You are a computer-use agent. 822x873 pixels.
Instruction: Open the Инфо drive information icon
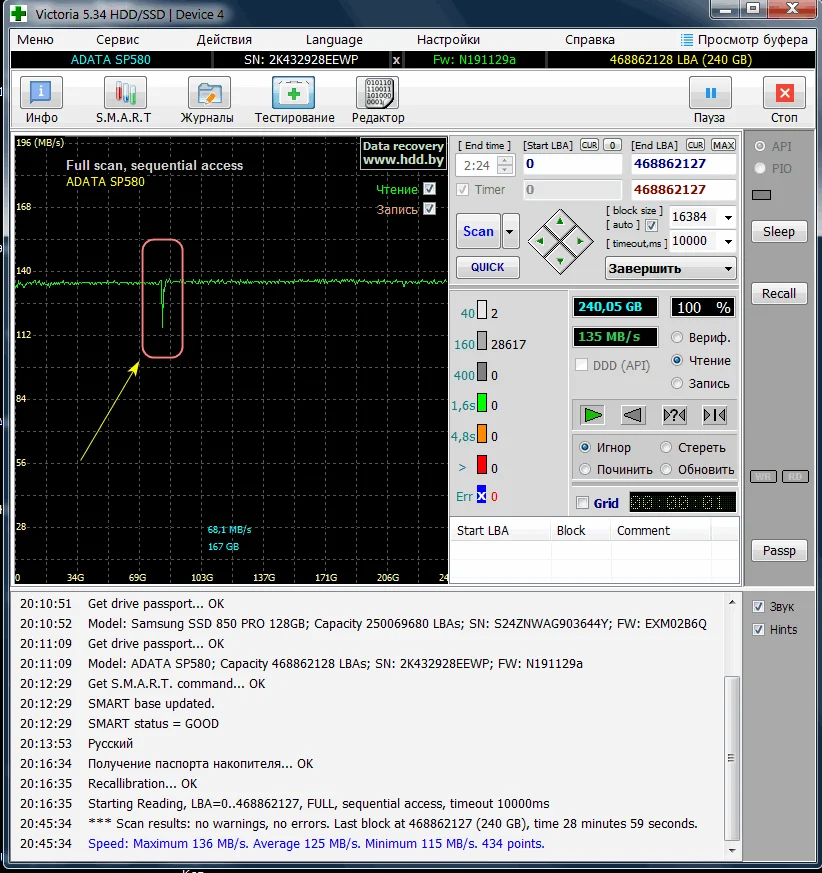tap(41, 93)
